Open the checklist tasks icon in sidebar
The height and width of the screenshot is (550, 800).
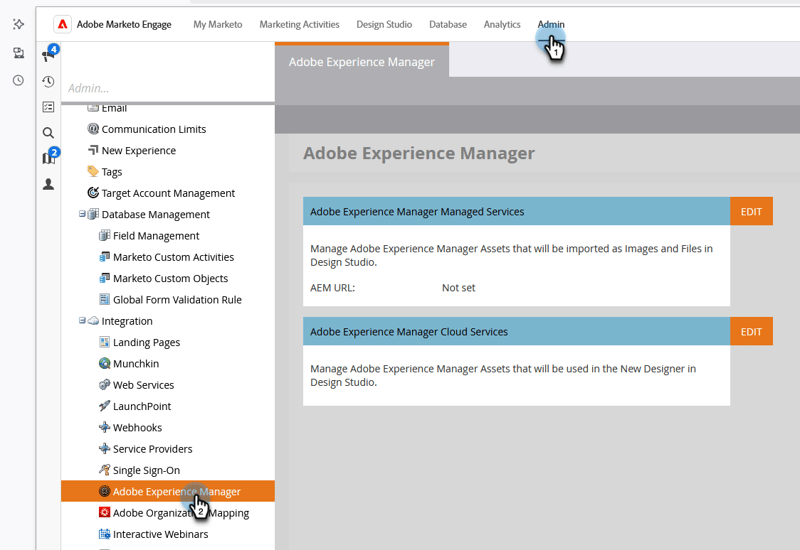tap(48, 107)
